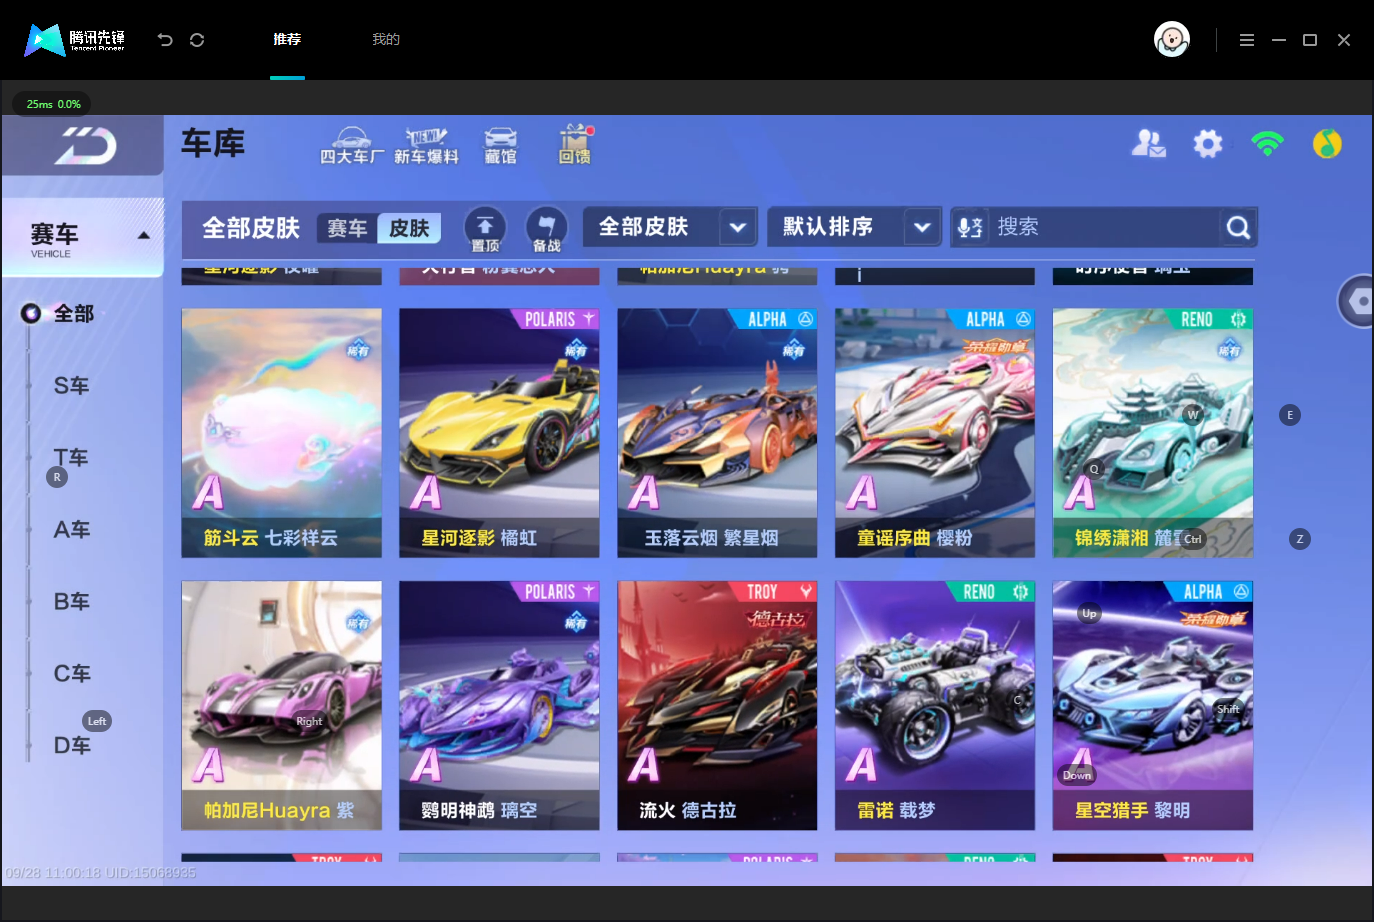
Task: Select the 星河逐影 橘虹 car card
Action: pyautogui.click(x=499, y=433)
